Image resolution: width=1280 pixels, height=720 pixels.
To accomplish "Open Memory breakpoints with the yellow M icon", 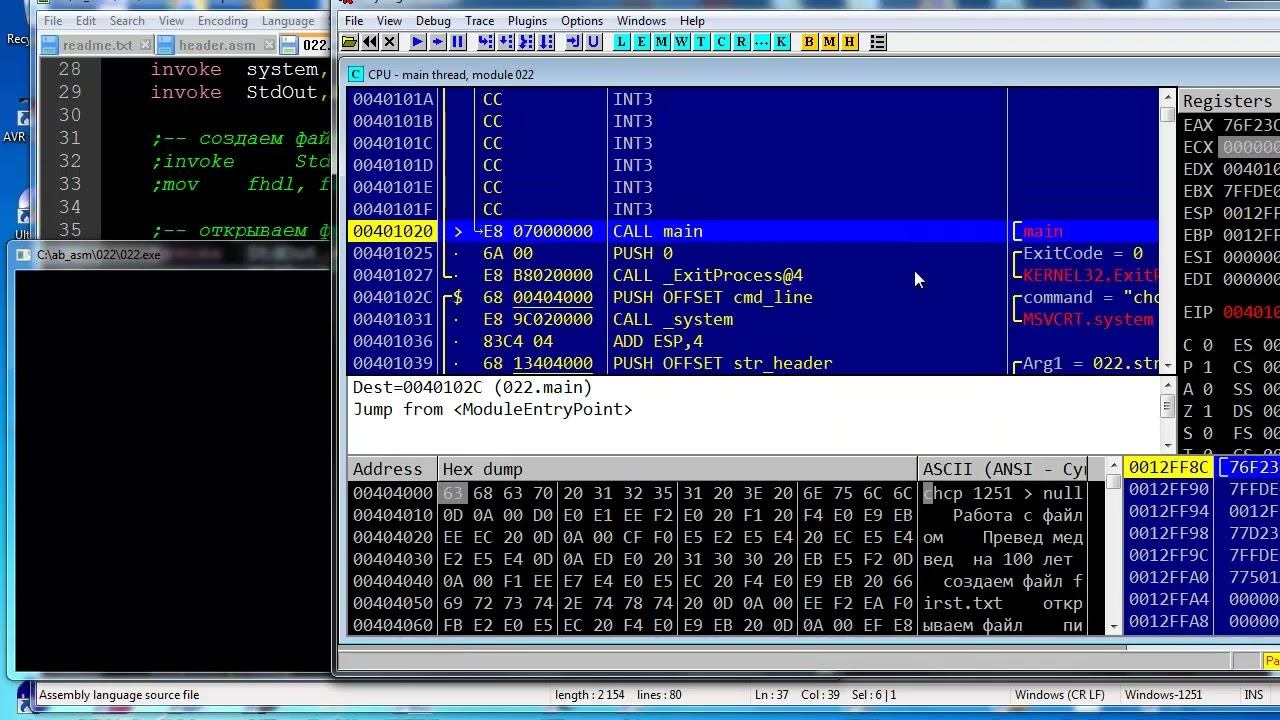I will [x=829, y=42].
